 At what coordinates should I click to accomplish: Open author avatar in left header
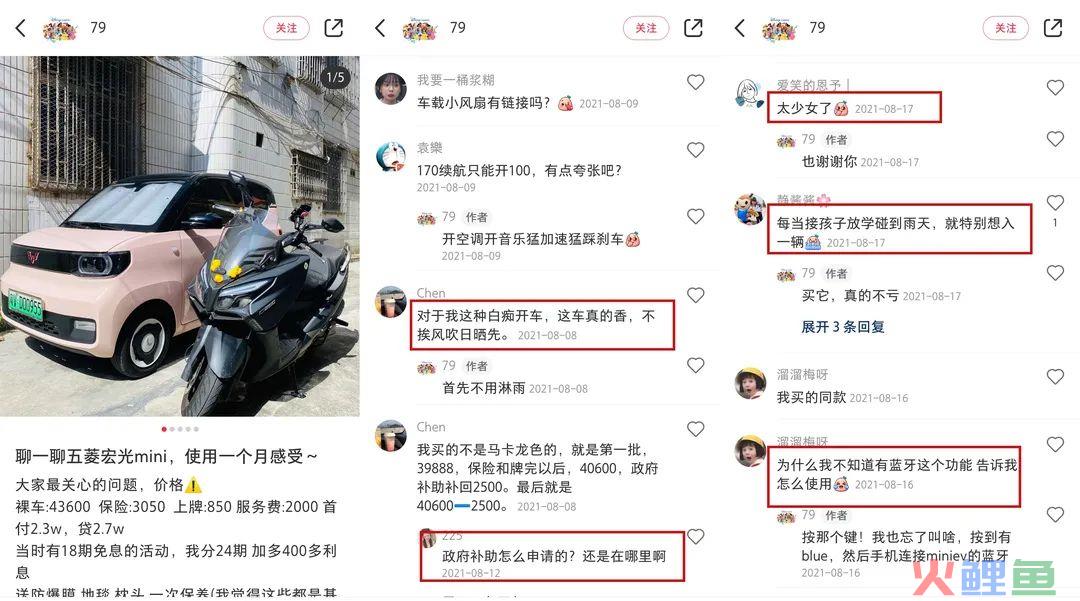(59, 28)
